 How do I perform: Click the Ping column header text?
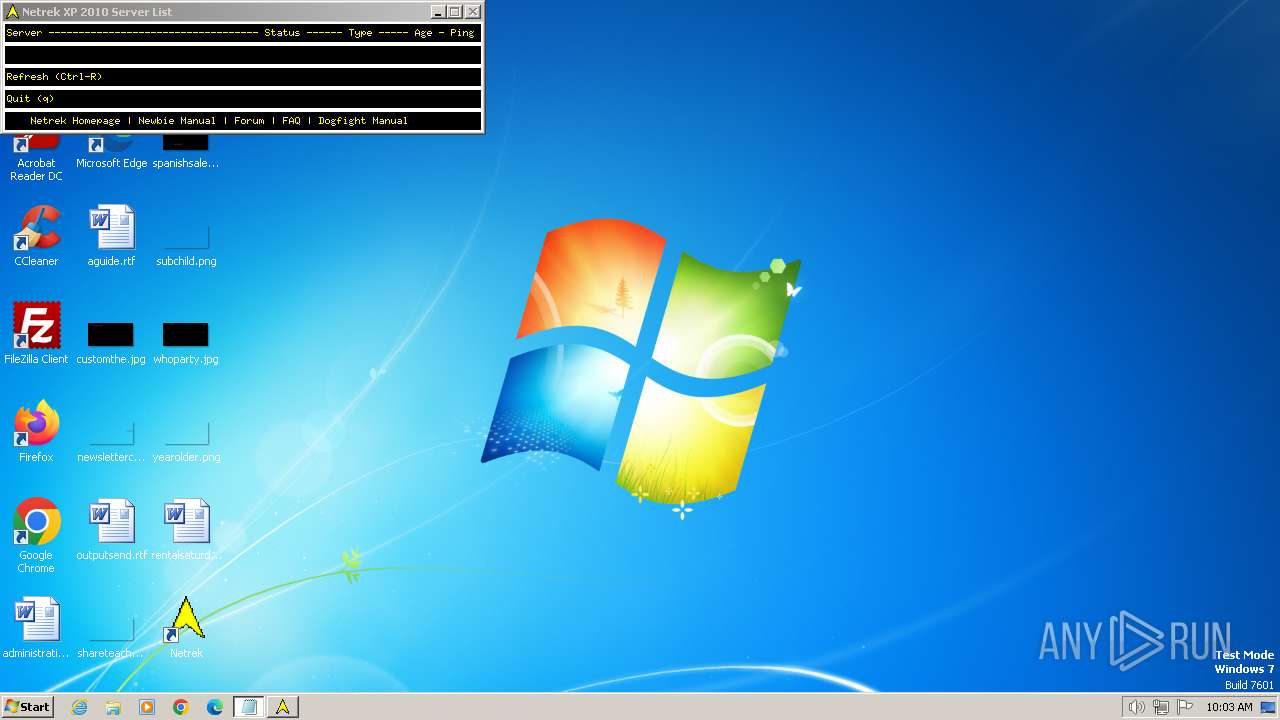(x=462, y=33)
